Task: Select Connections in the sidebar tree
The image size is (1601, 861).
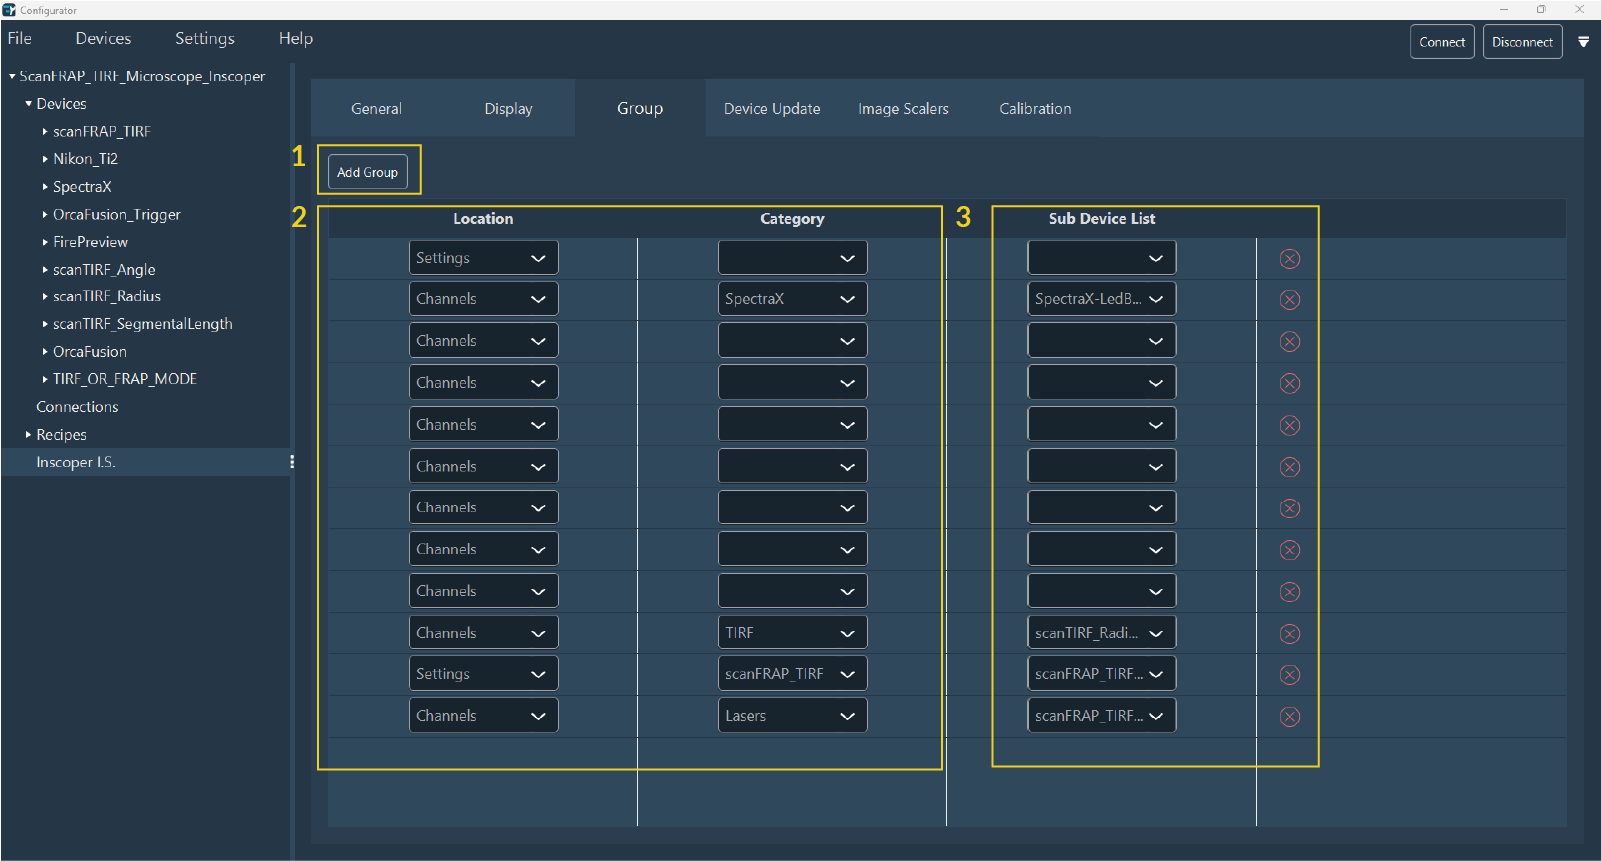Action: tap(77, 407)
